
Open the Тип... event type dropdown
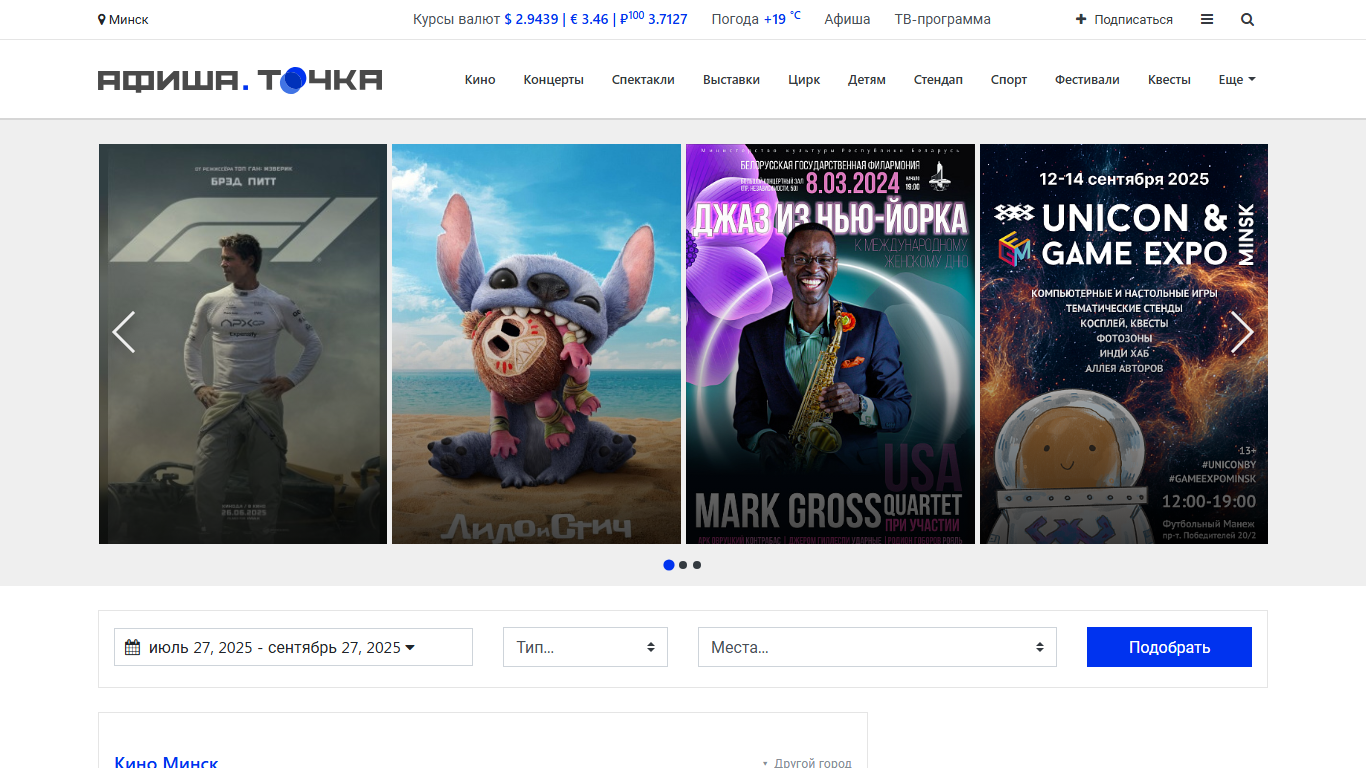(x=585, y=647)
